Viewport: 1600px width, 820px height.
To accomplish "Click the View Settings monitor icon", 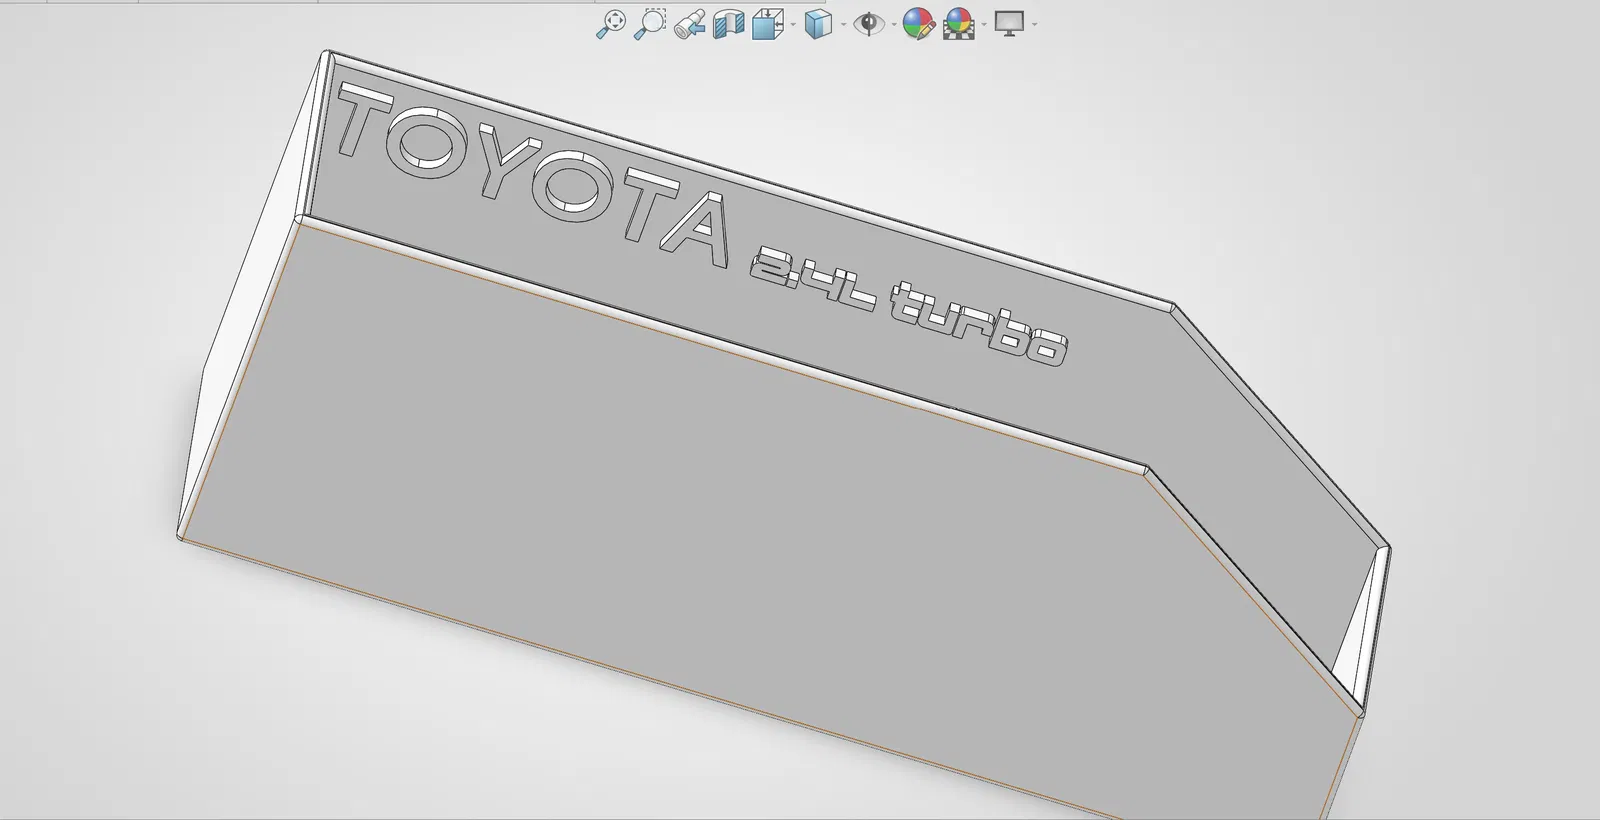I will pyautogui.click(x=1009, y=24).
